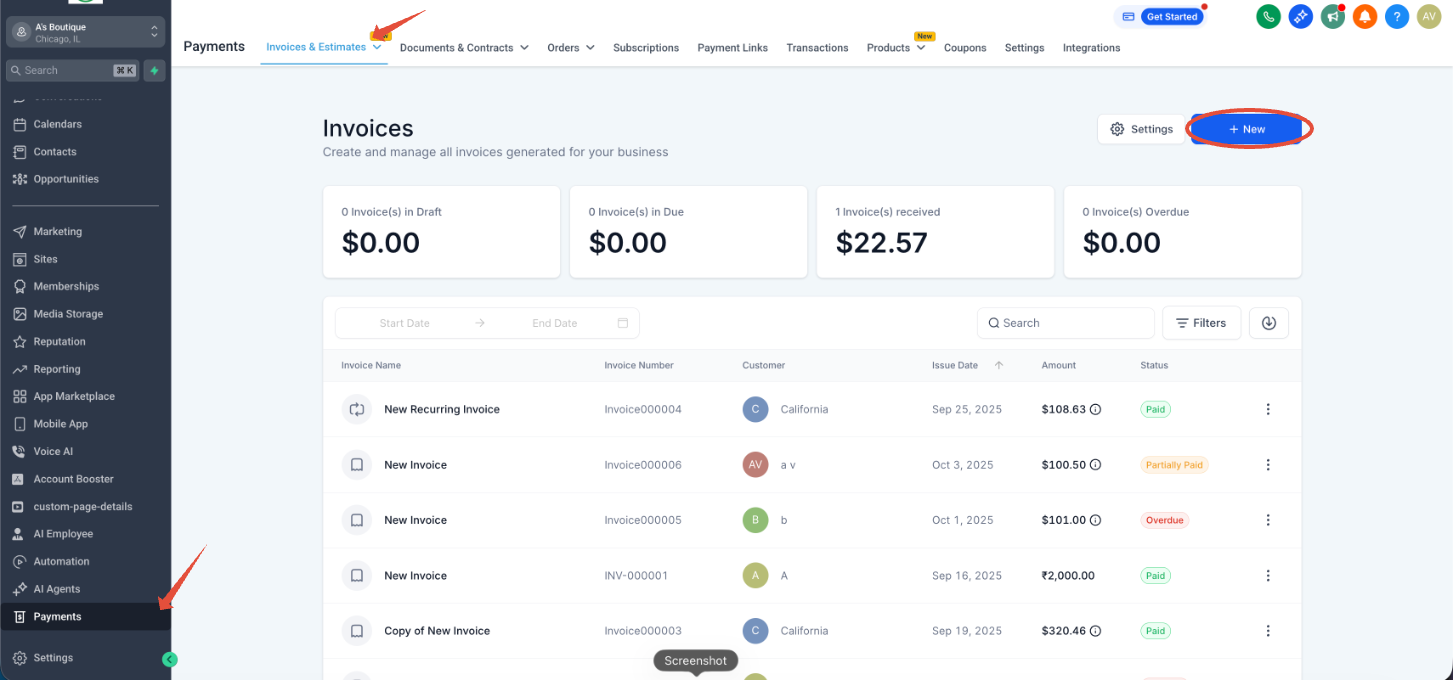Click the download invoices icon
The image size is (1453, 680).
(x=1268, y=323)
